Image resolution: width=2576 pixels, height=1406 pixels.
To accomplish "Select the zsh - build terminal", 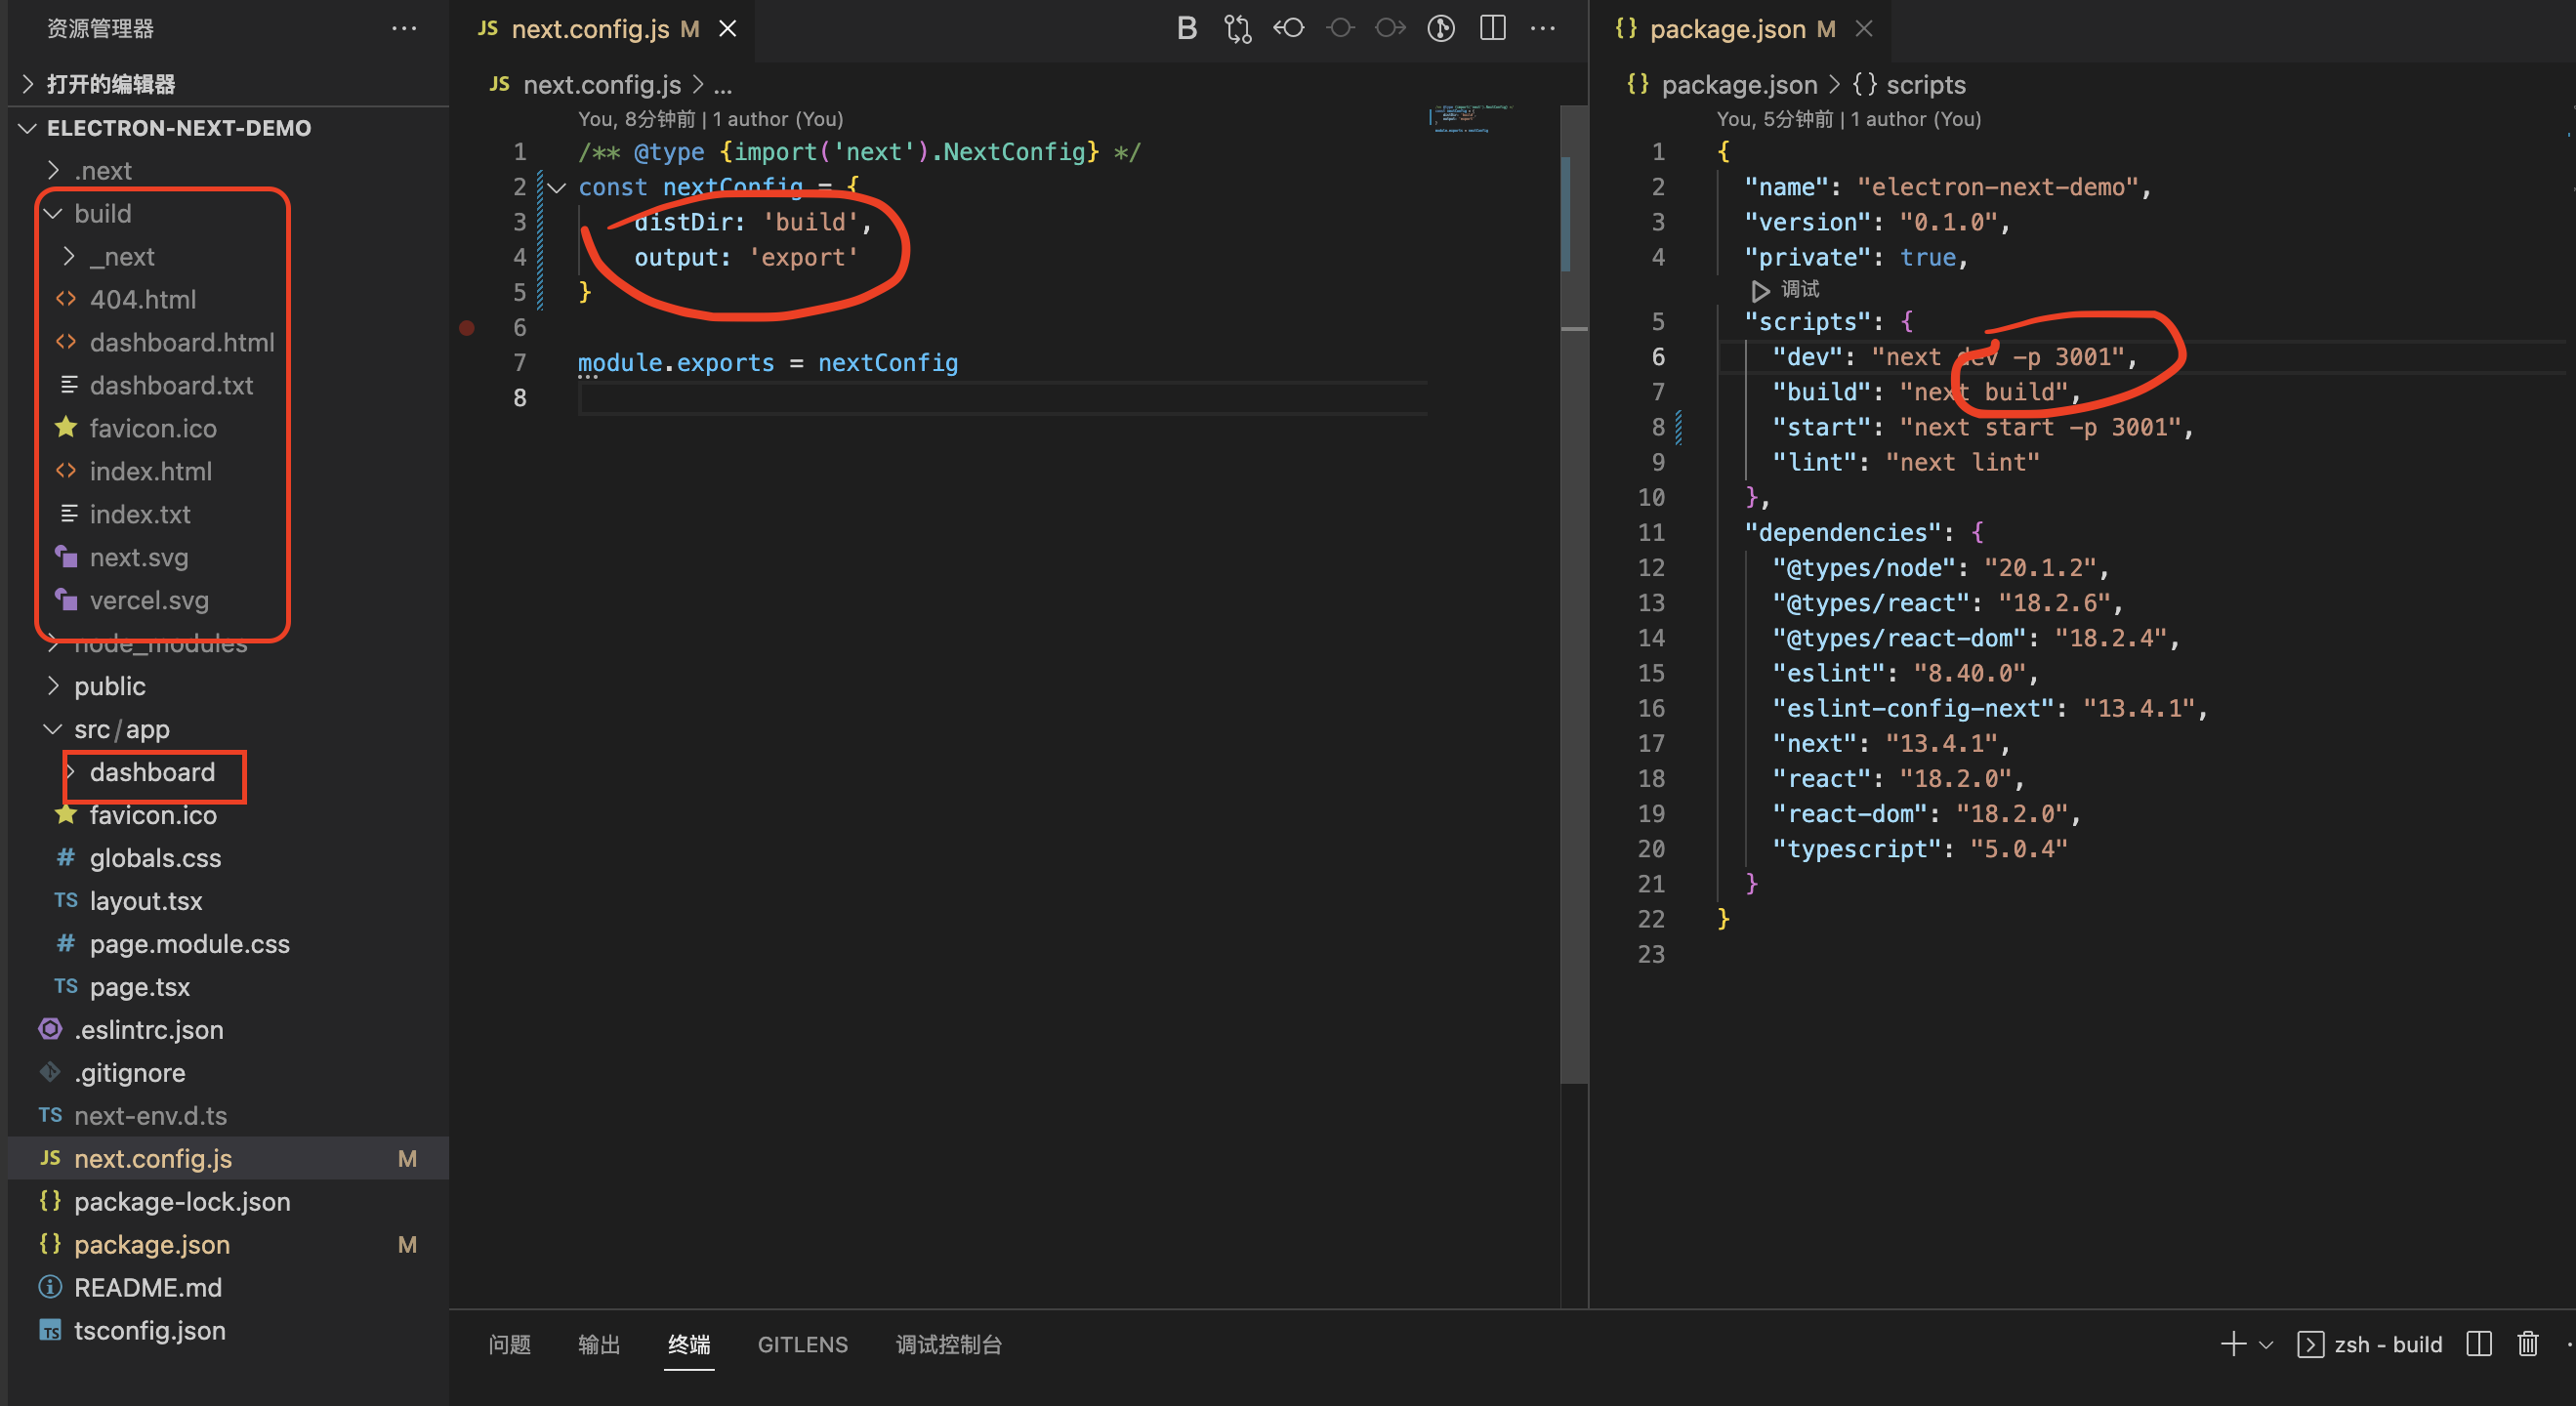I will [2370, 1344].
